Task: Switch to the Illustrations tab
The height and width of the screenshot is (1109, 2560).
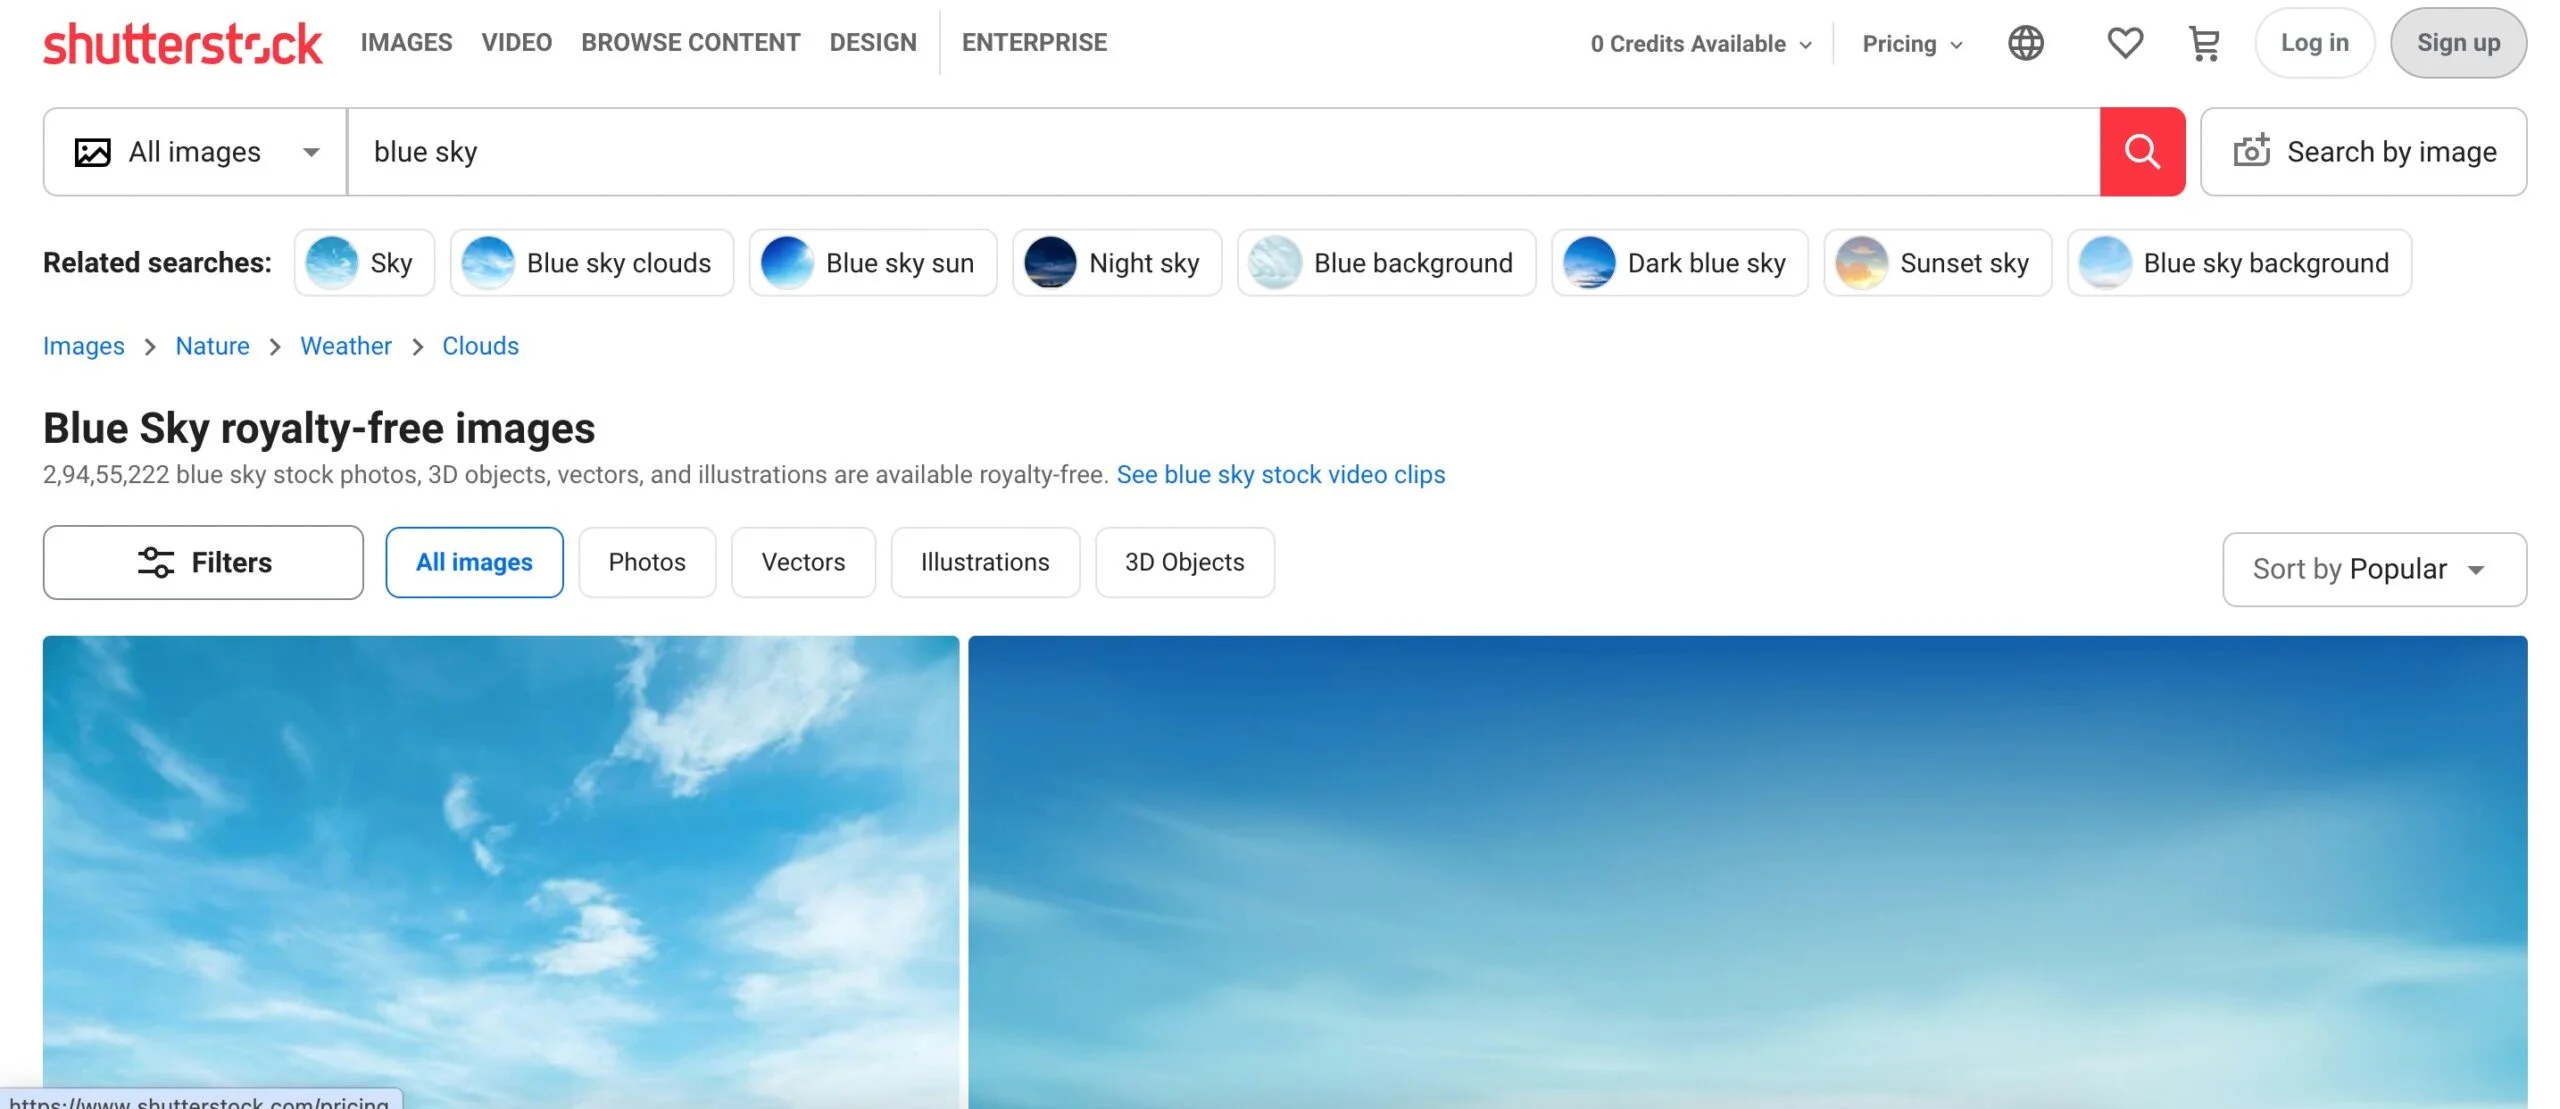Action: coord(984,562)
